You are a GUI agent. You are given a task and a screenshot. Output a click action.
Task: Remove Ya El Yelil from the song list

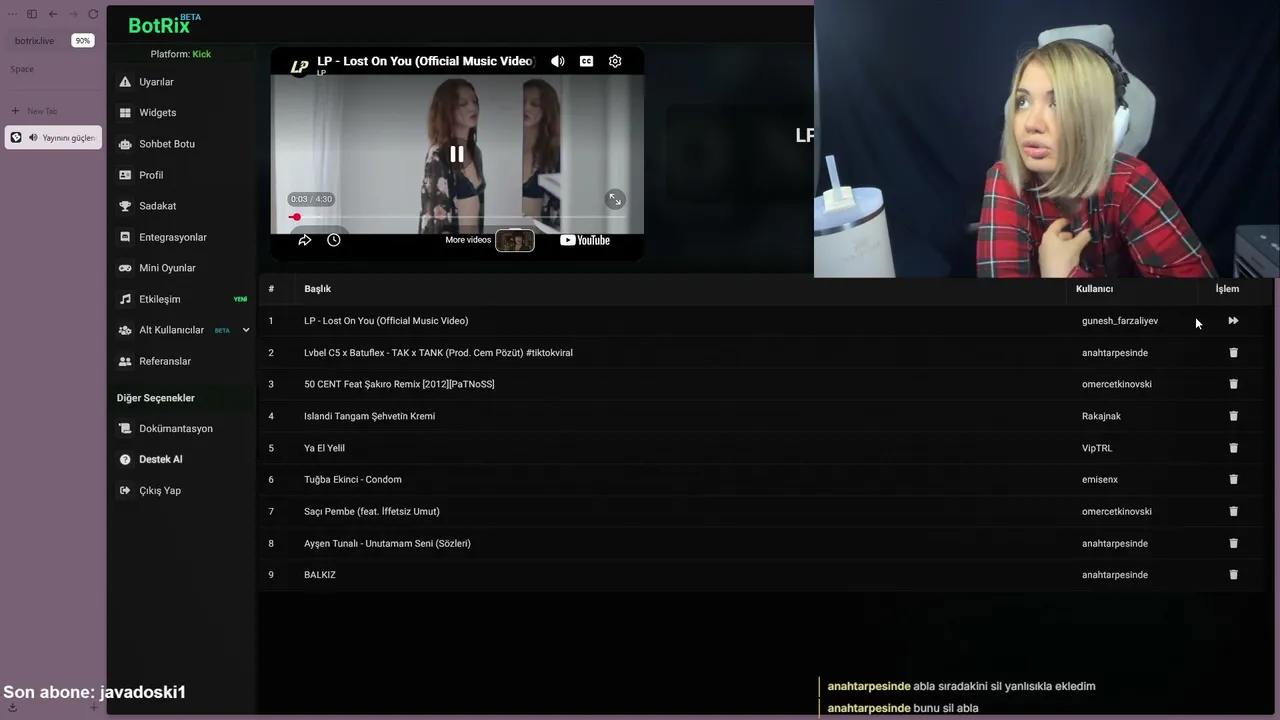tap(1233, 448)
